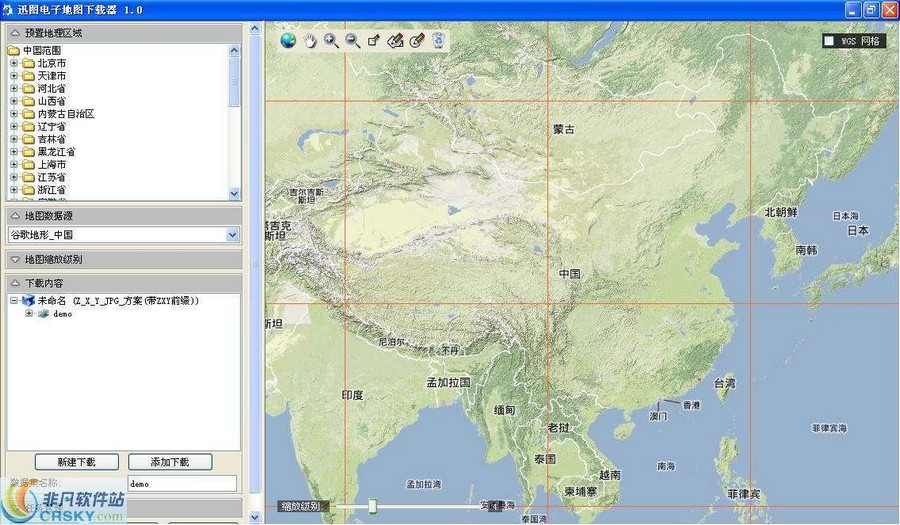Collapse the 预置地理区域 panel header

click(x=123, y=33)
